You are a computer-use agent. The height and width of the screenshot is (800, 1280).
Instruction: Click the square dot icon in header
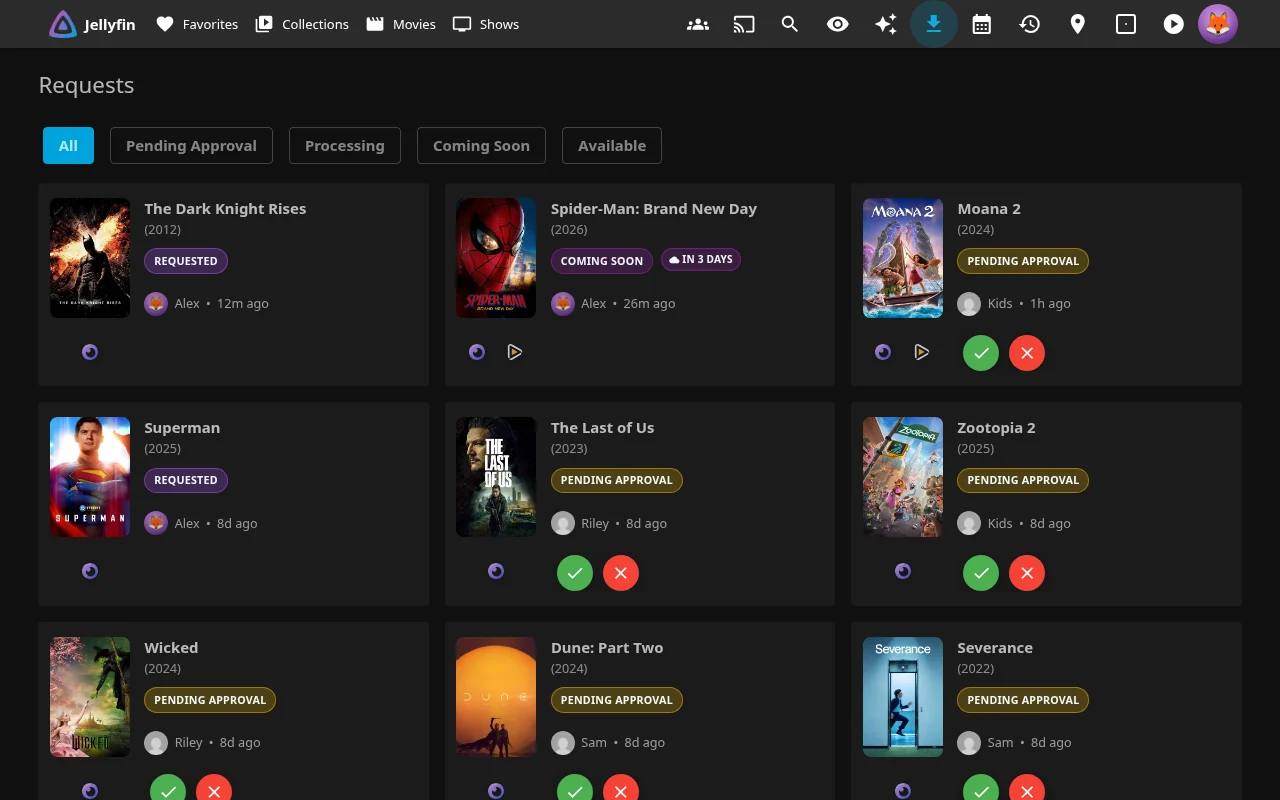pyautogui.click(x=1126, y=24)
